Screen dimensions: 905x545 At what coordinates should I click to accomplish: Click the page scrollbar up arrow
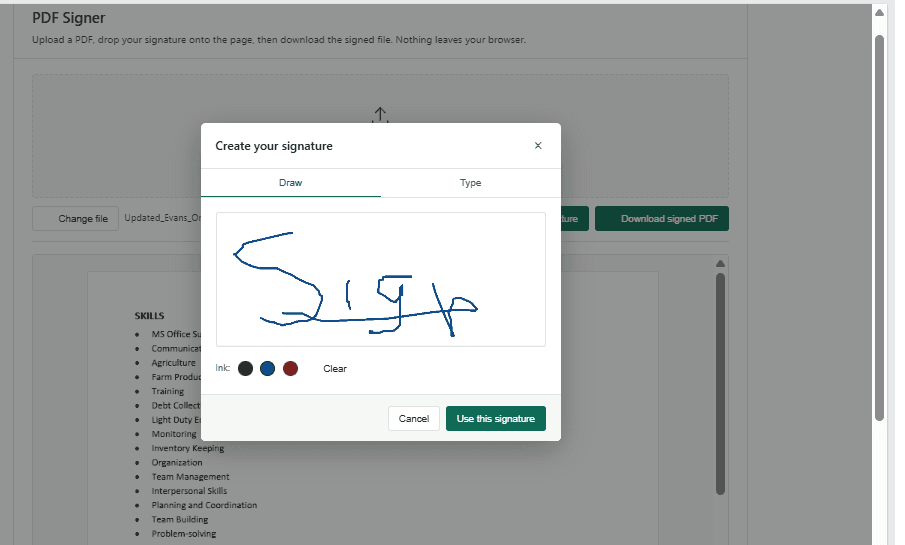click(879, 13)
